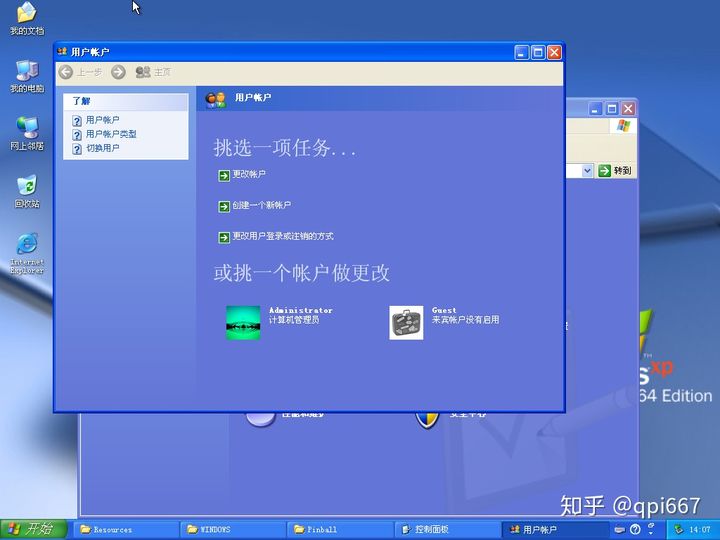Select the 我的电脑 desktop icon
Image resolution: width=720 pixels, height=540 pixels.
[27, 76]
